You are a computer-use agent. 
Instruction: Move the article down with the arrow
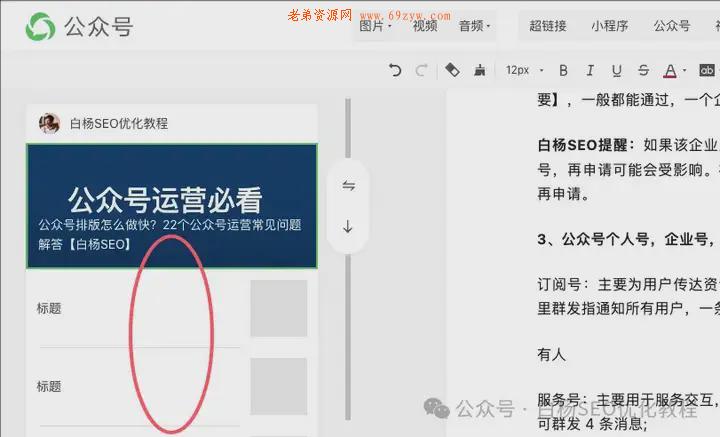pyautogui.click(x=348, y=226)
